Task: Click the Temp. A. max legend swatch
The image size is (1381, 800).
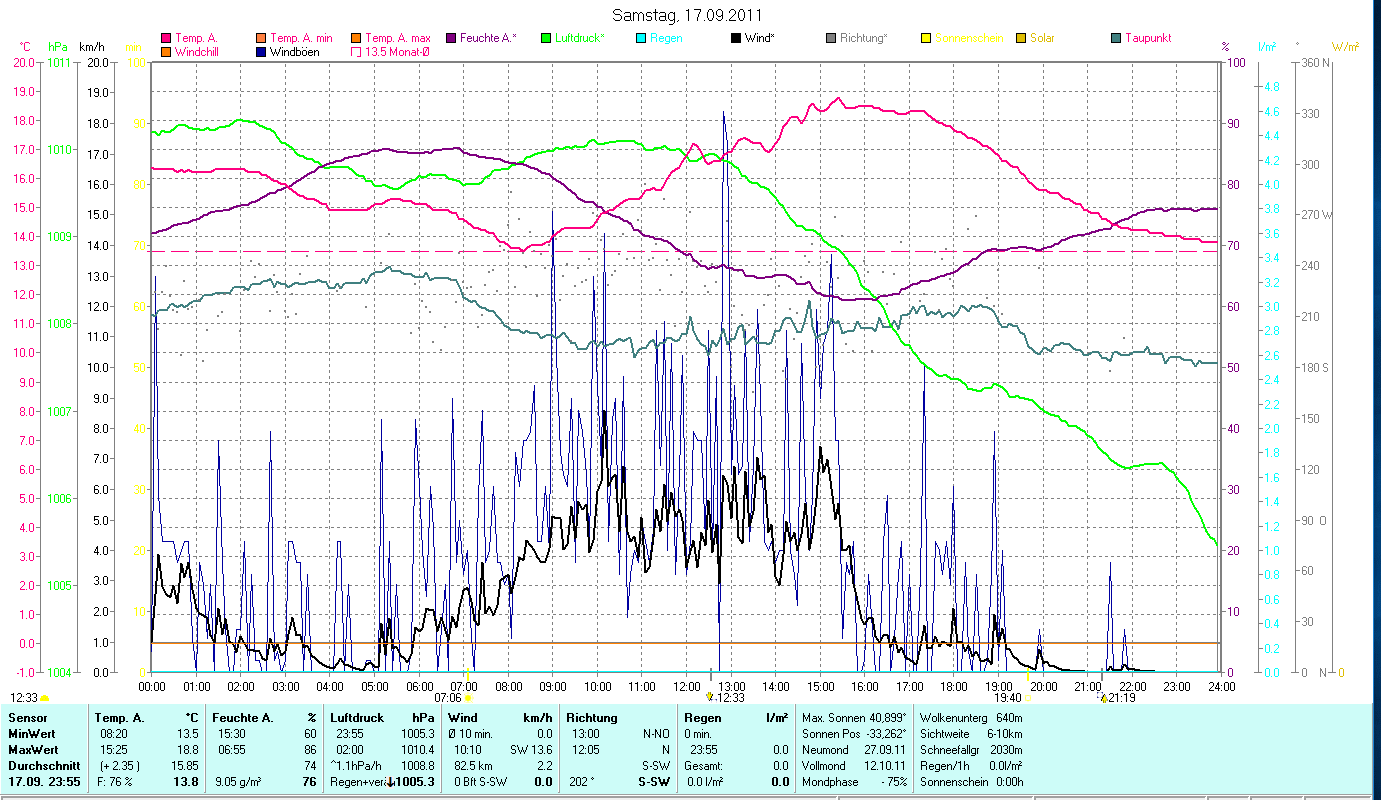Action: pos(356,38)
